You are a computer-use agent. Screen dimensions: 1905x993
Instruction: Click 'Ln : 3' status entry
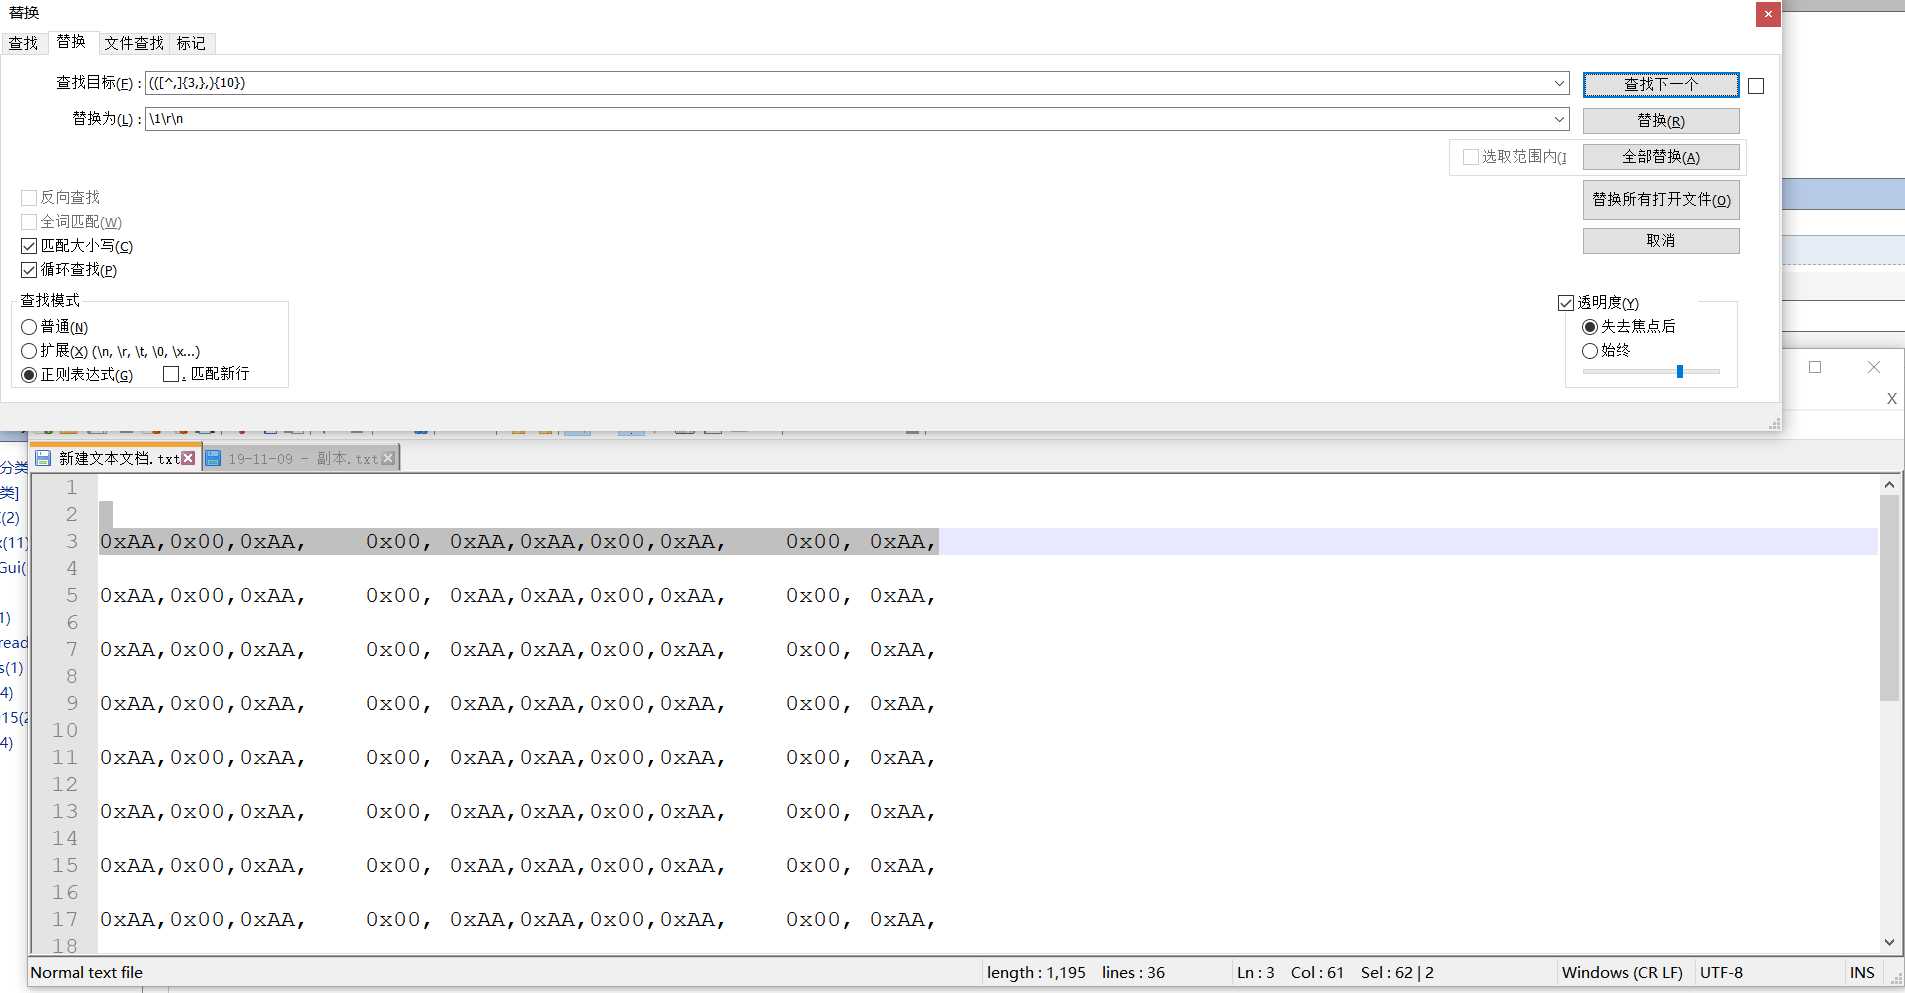pos(1255,972)
